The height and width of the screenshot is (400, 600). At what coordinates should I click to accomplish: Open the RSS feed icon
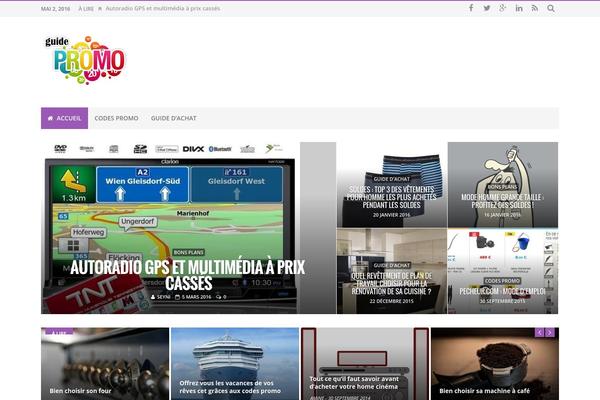click(x=535, y=8)
